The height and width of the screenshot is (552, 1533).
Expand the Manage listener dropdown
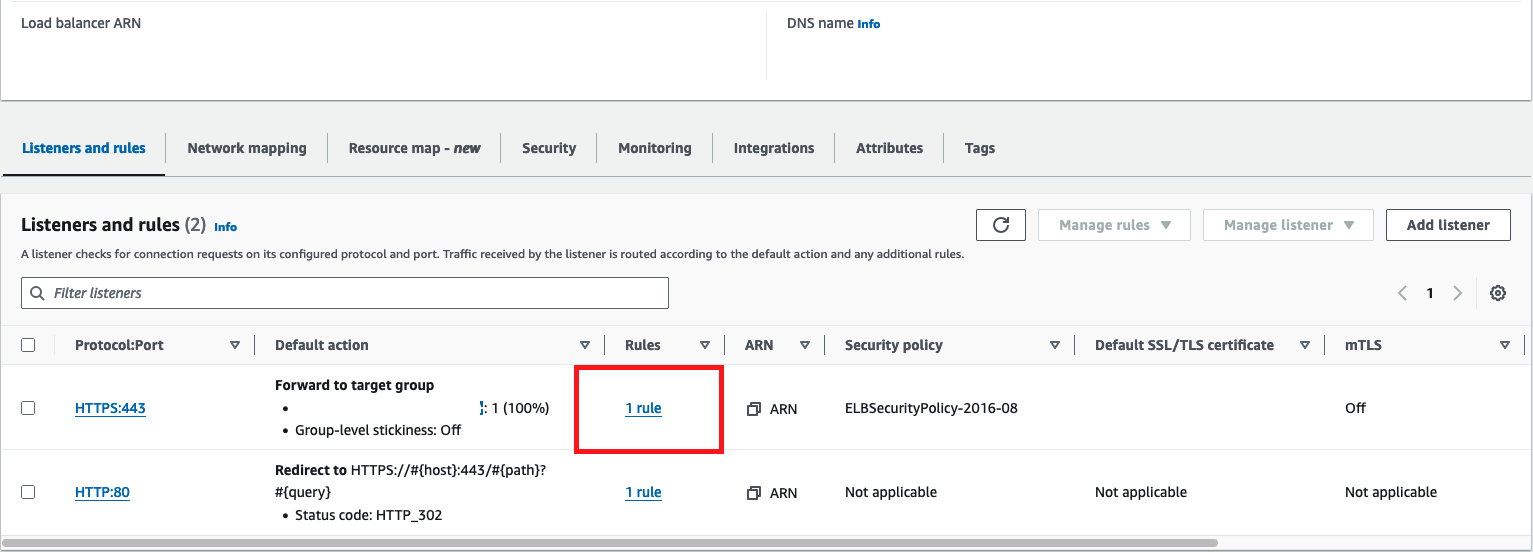1287,225
